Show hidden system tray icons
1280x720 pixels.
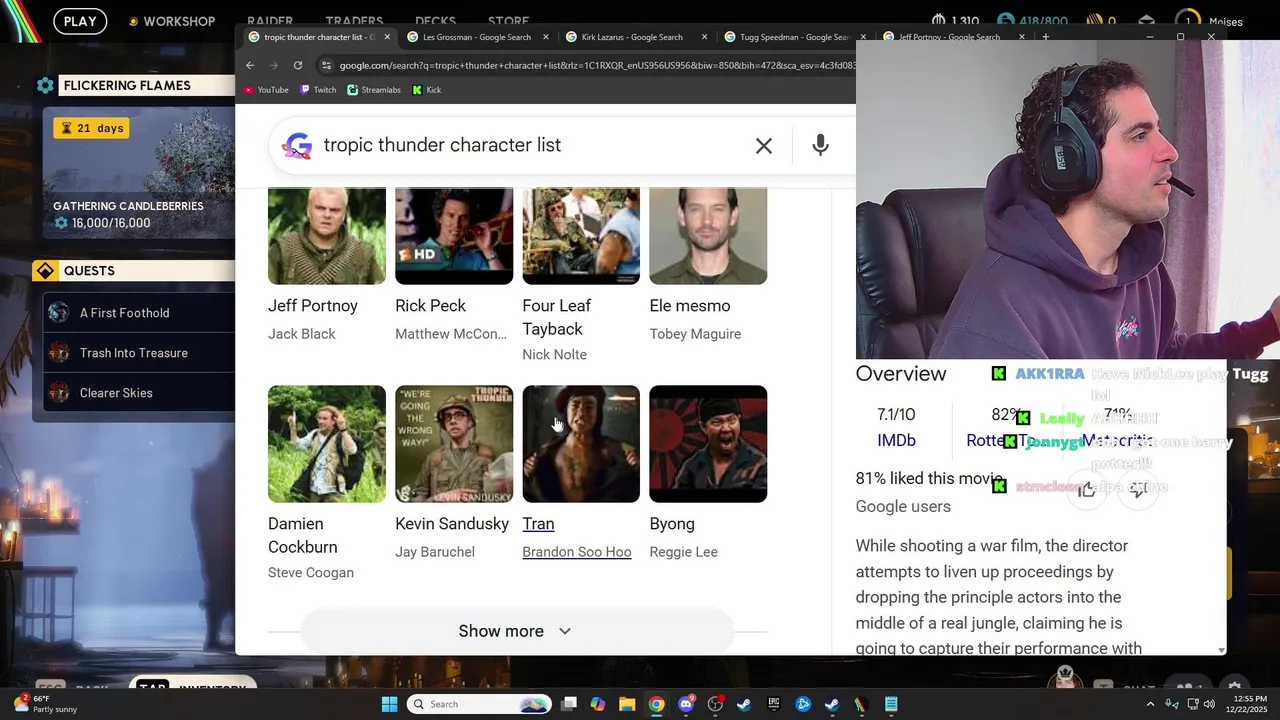point(1150,704)
